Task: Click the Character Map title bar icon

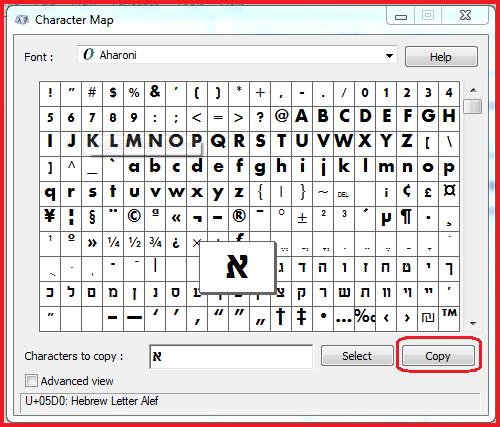Action: [x=22, y=20]
